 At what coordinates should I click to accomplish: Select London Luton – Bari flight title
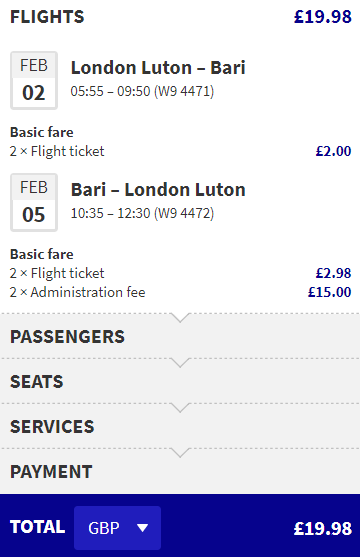(158, 68)
